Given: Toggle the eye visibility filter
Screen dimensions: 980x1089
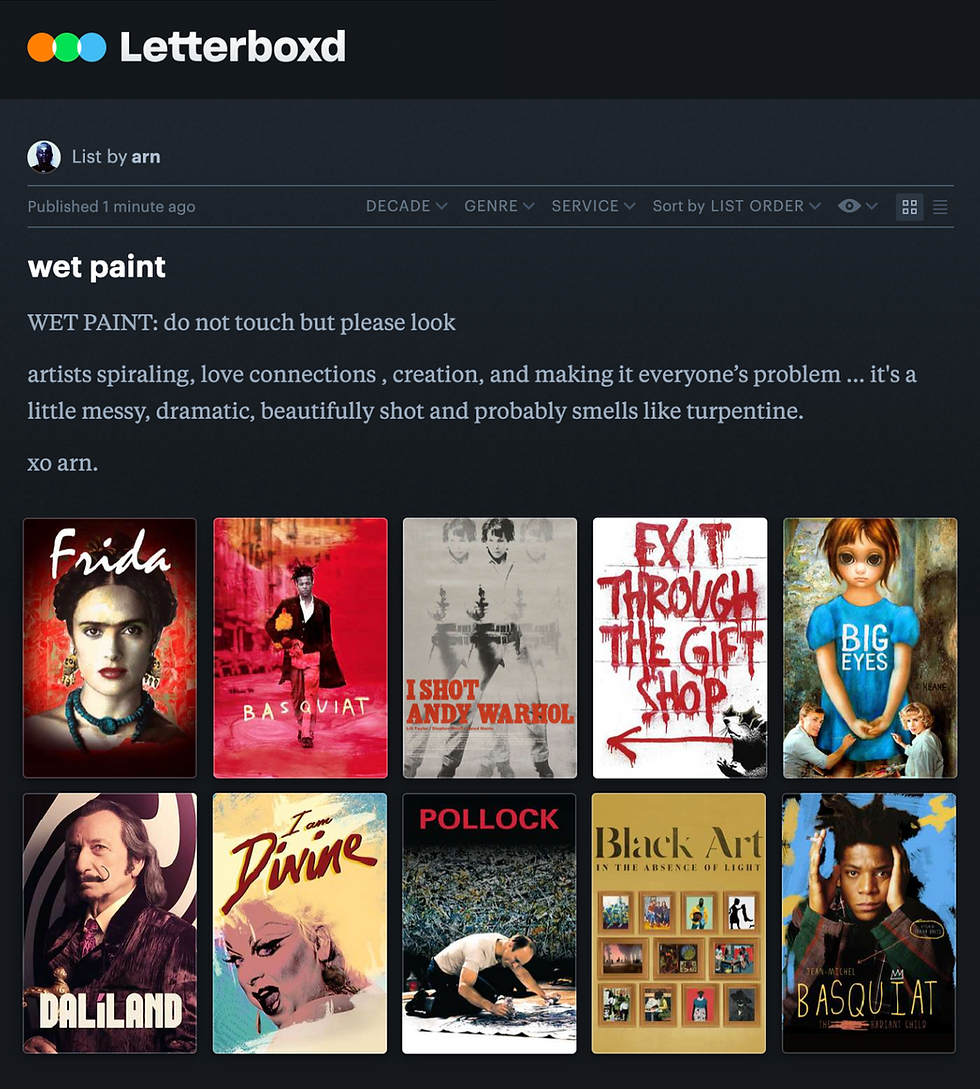Looking at the screenshot, I should point(849,206).
